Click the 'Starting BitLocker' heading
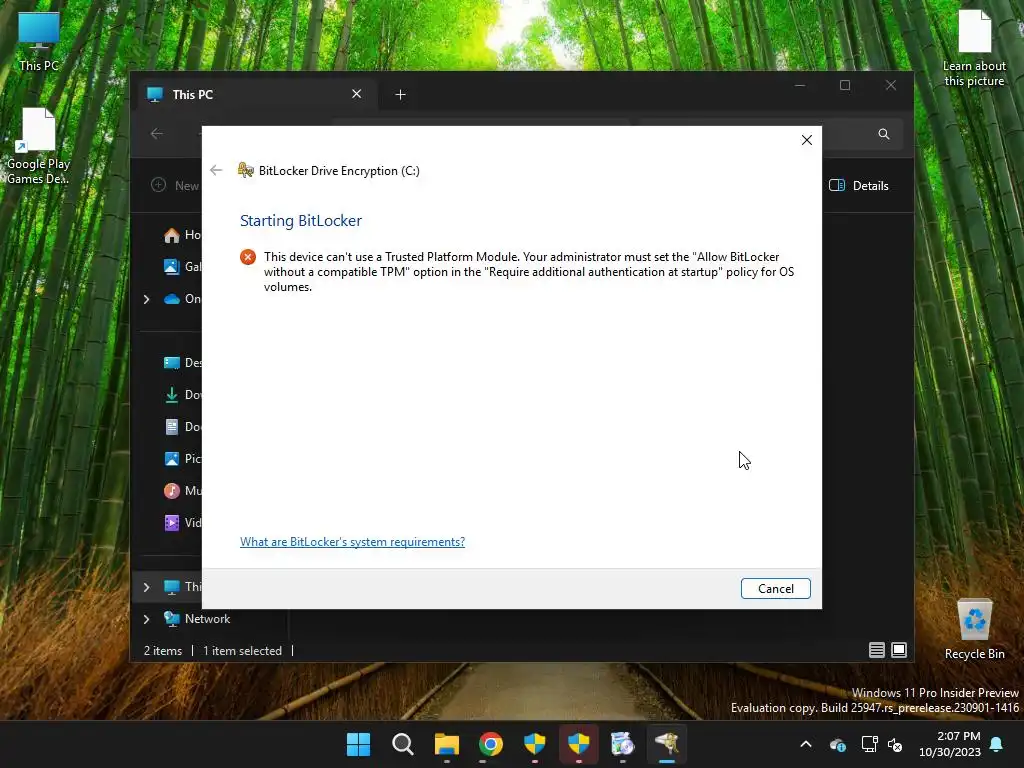Image resolution: width=1024 pixels, height=768 pixels. tap(301, 221)
